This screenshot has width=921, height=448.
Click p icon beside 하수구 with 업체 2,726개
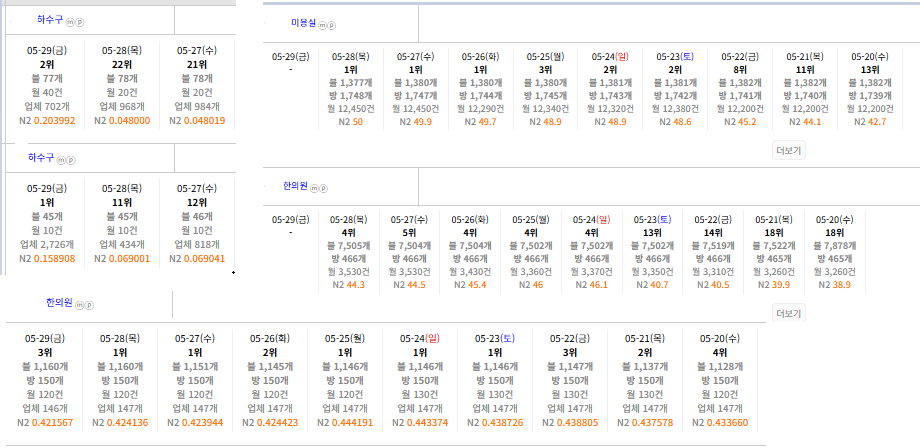[71, 160]
